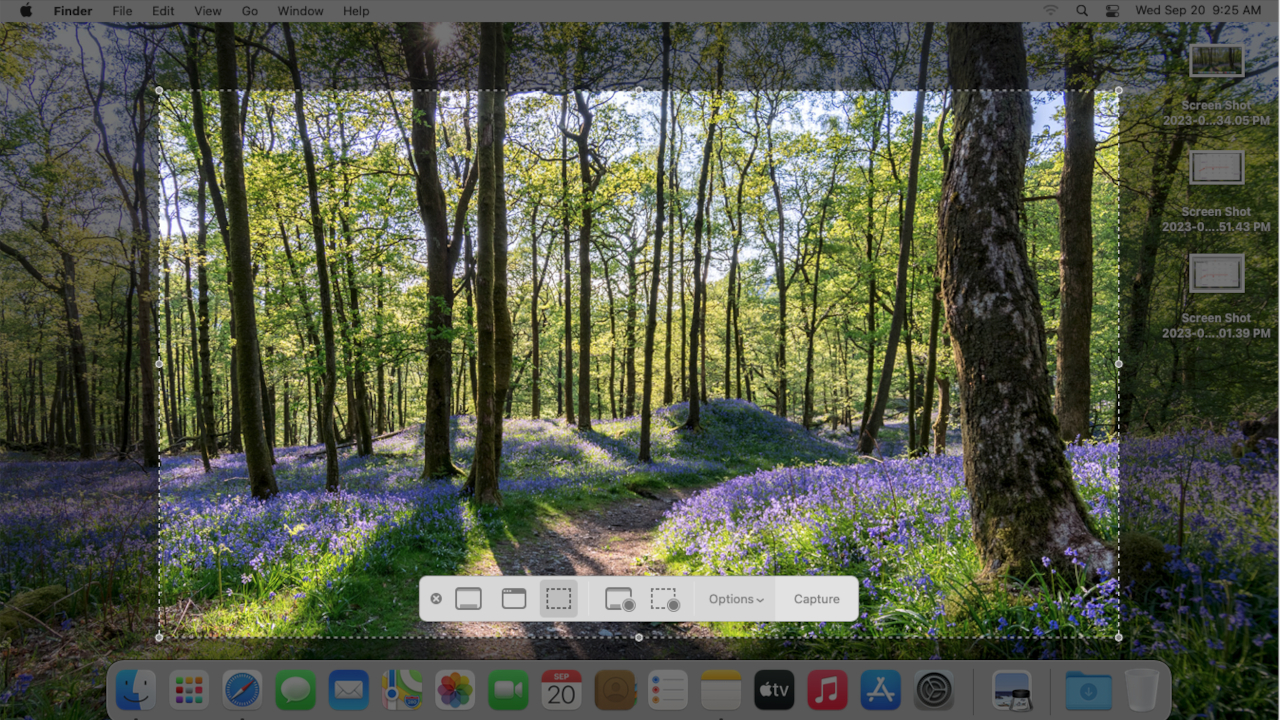Select Capture Selected Window mode

click(x=514, y=599)
